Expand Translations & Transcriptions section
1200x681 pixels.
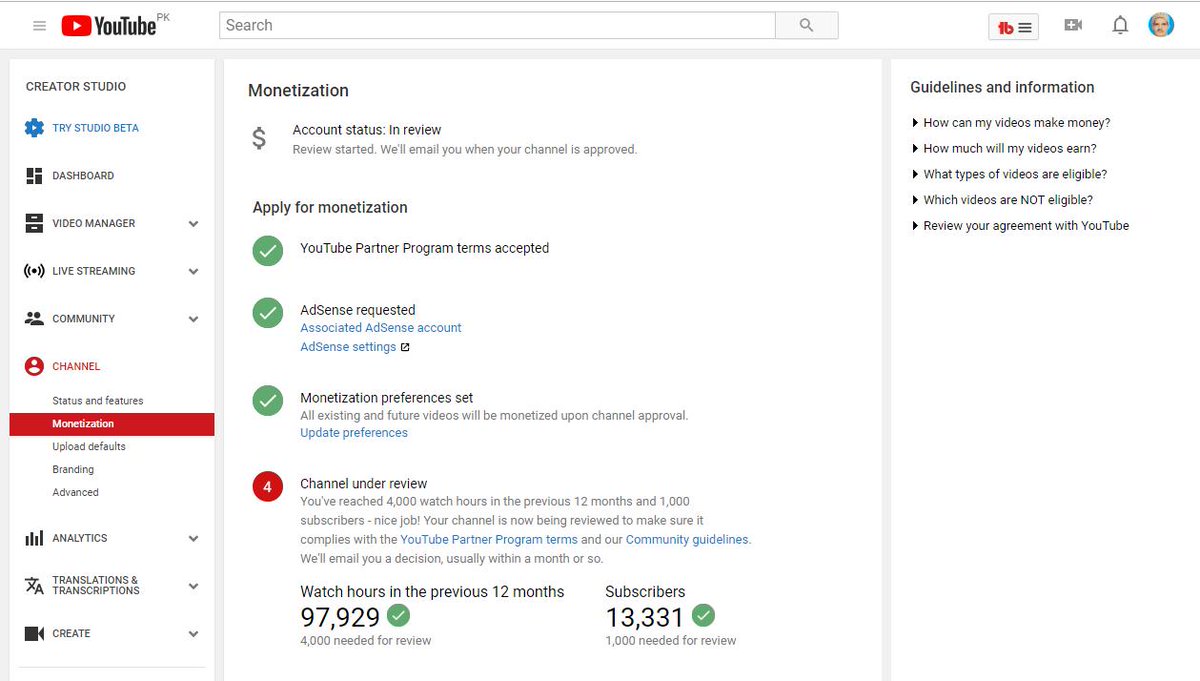click(193, 587)
